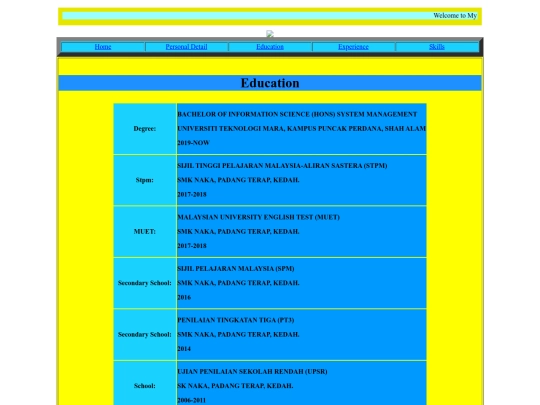Click the 2014 year text

(x=184, y=349)
